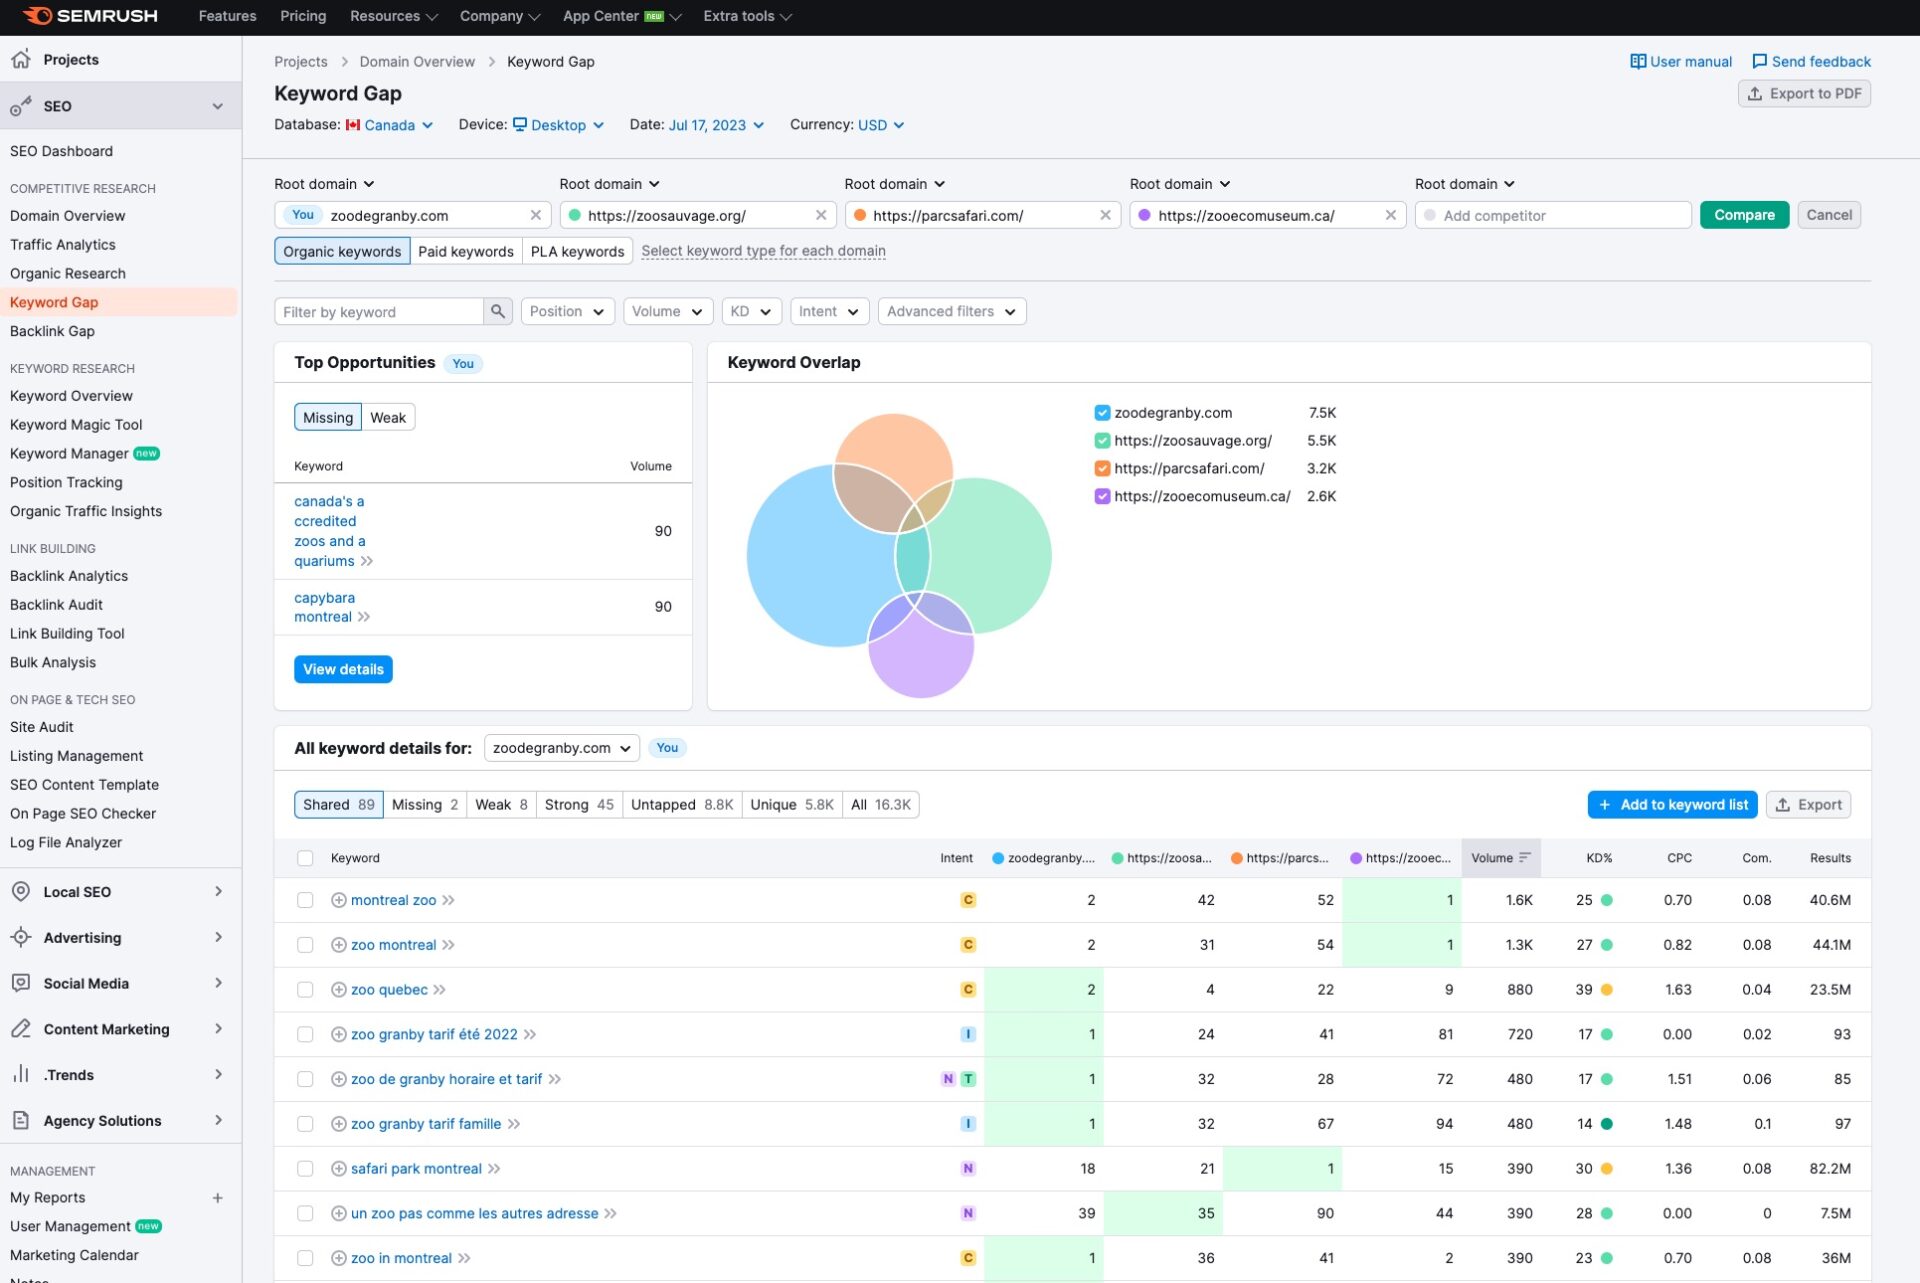Click User manual book icon
The width and height of the screenshot is (1920, 1283).
point(1637,61)
